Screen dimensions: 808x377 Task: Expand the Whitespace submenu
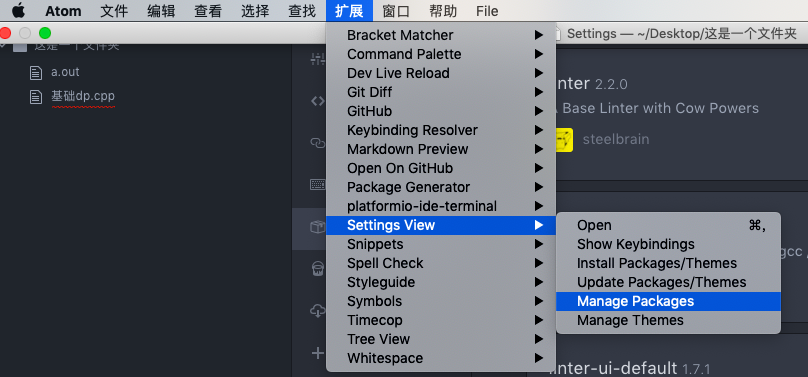[x=441, y=358]
